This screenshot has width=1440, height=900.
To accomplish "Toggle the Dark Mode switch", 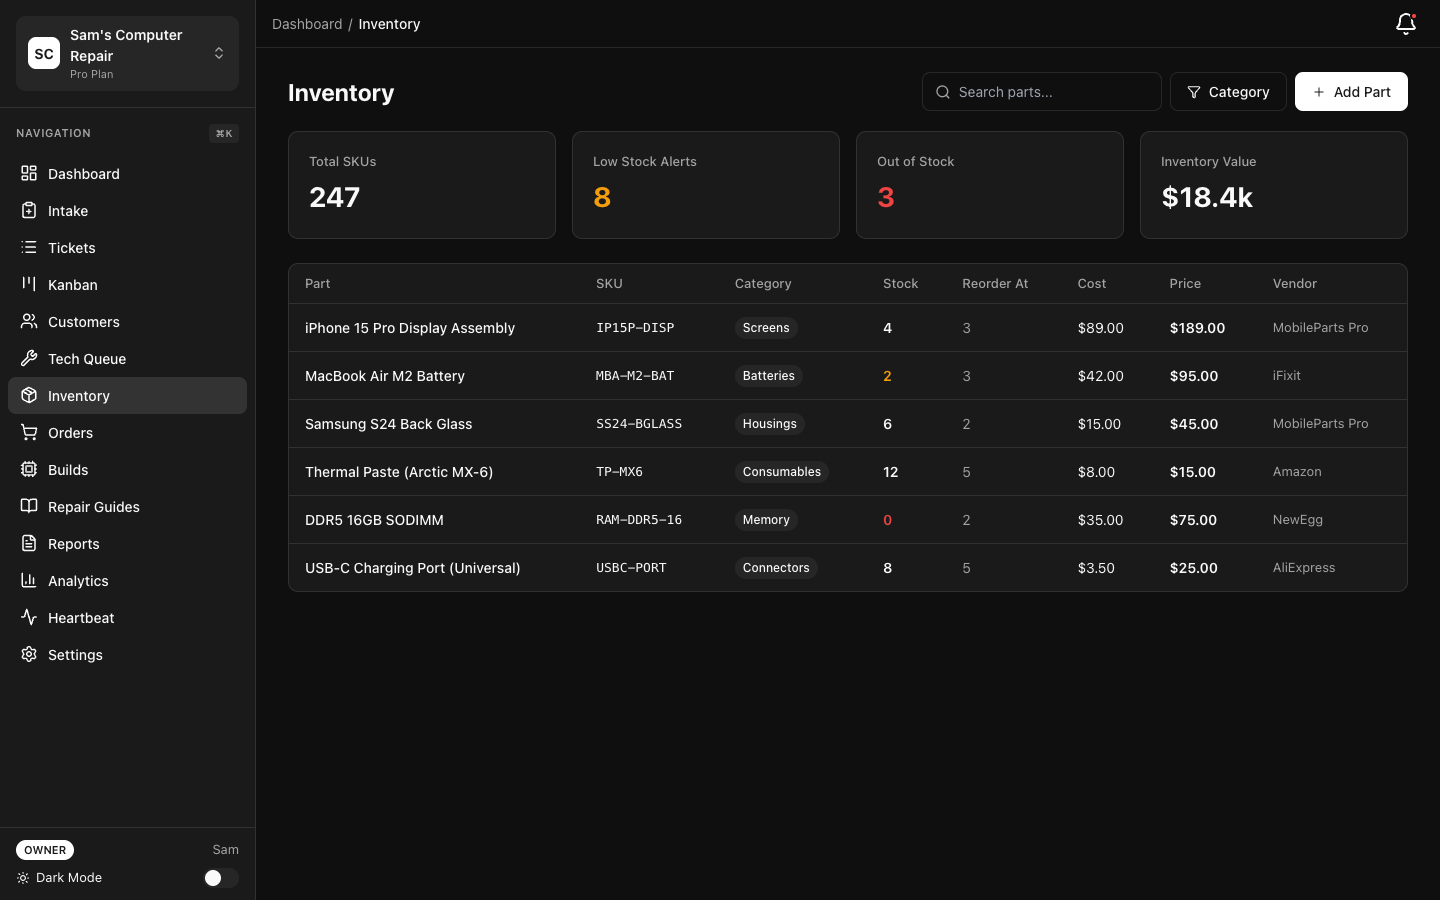I will [220, 877].
